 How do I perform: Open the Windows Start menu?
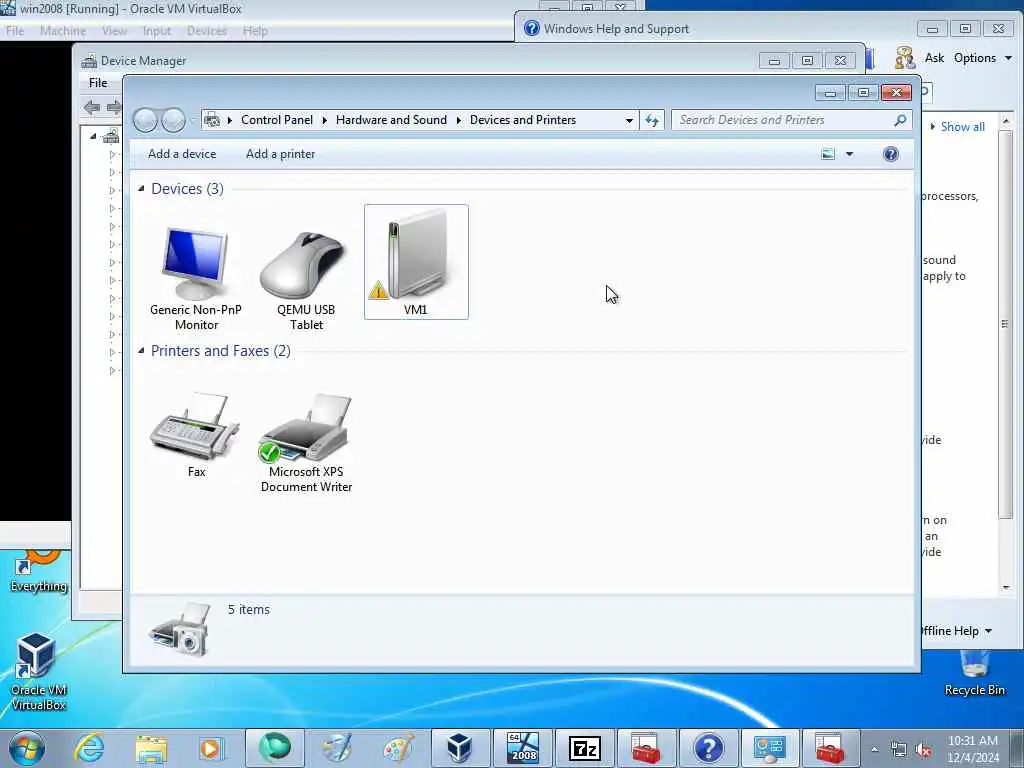coord(27,748)
